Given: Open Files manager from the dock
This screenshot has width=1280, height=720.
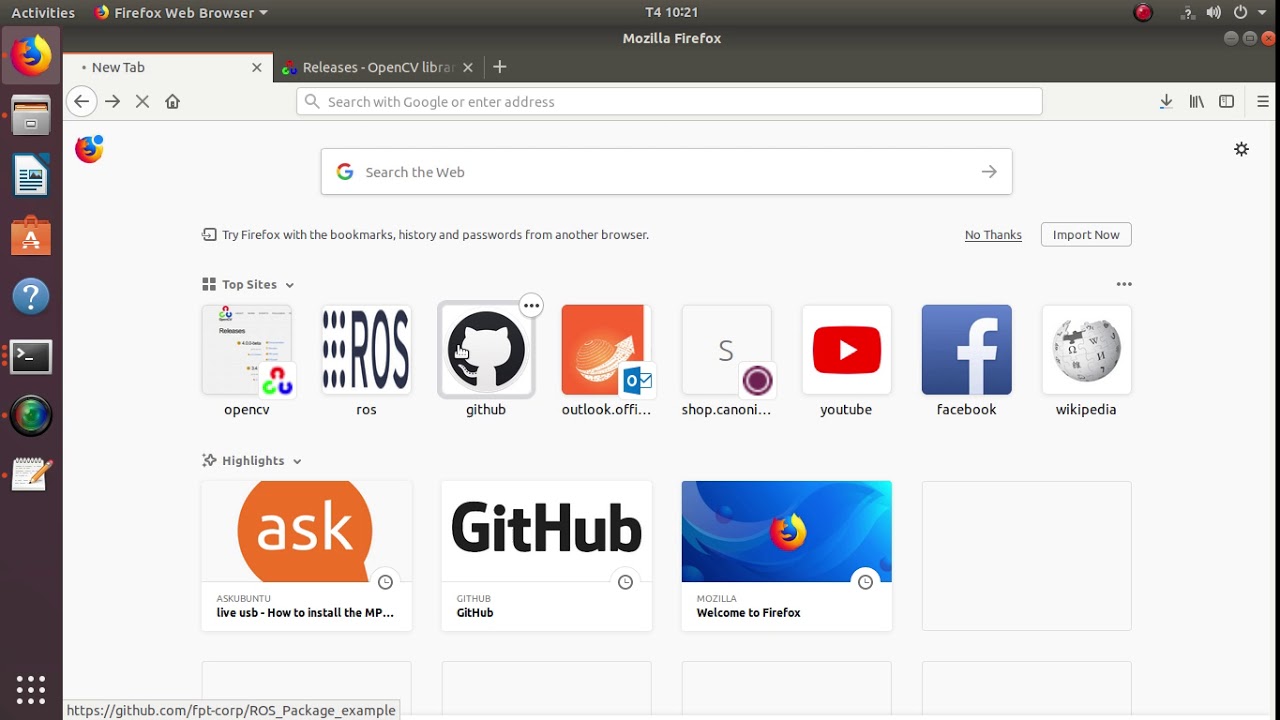Looking at the screenshot, I should (x=31, y=116).
